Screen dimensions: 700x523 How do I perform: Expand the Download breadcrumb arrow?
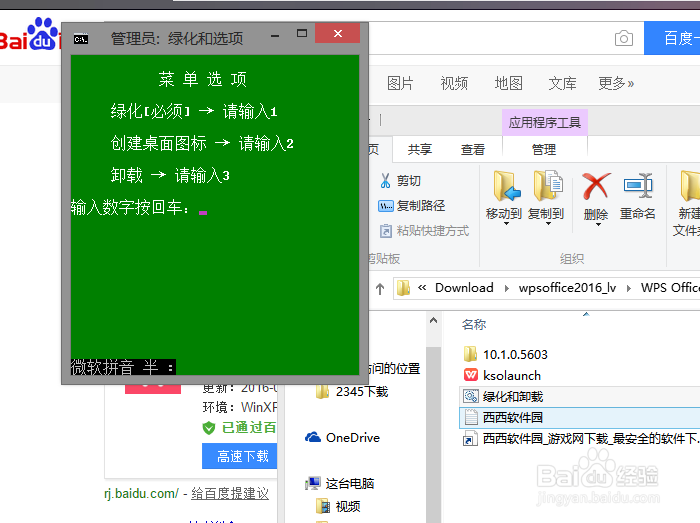pyautogui.click(x=506, y=288)
